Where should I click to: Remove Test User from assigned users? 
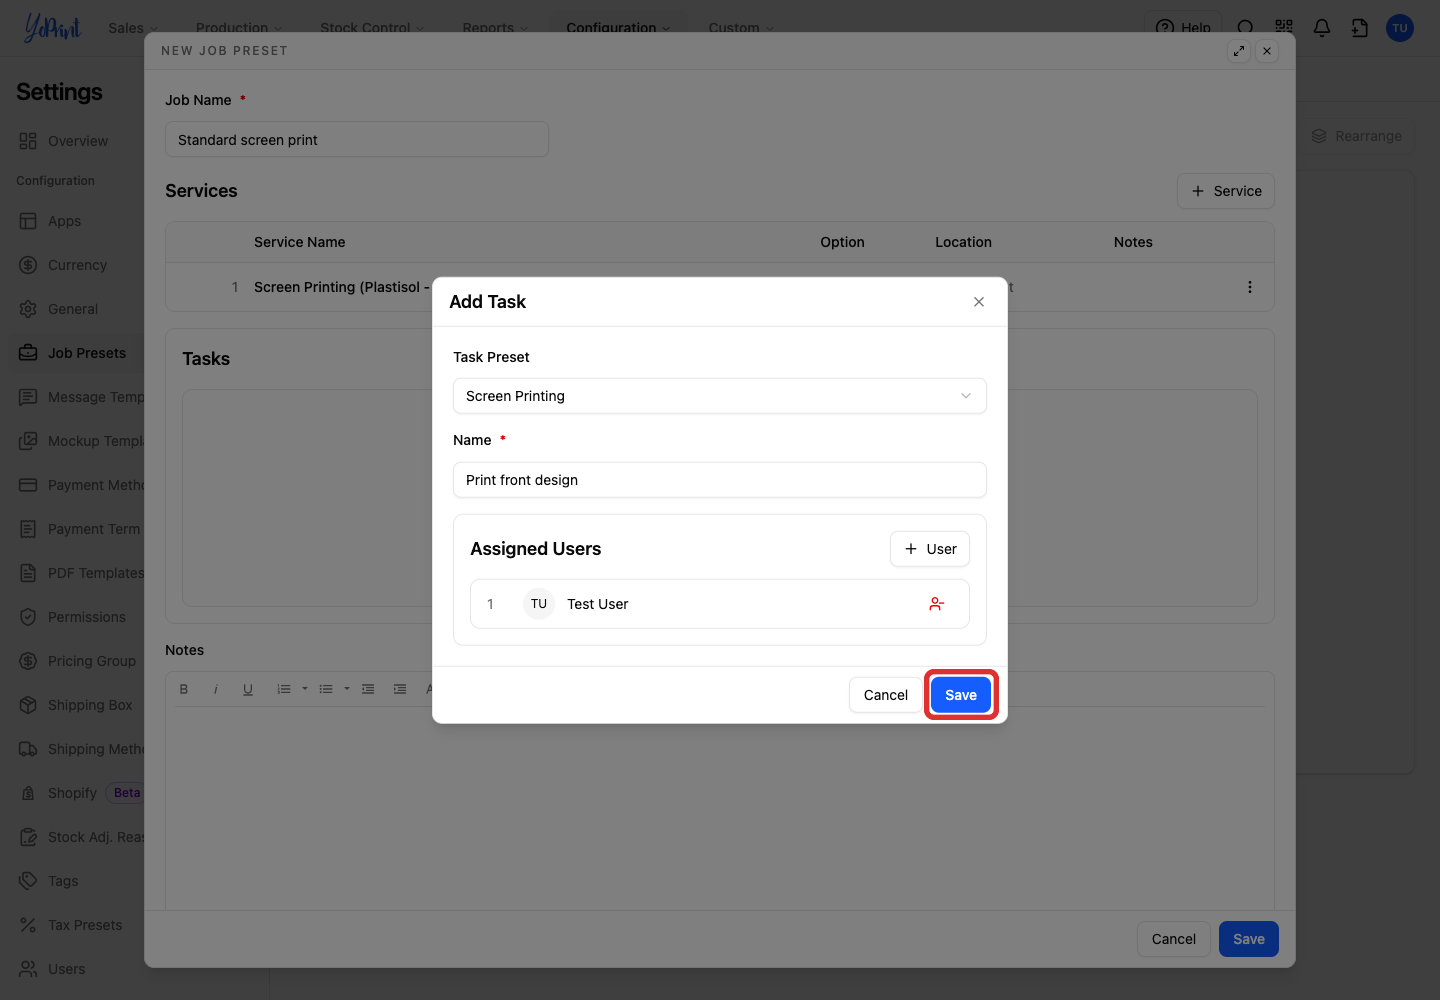tap(936, 604)
